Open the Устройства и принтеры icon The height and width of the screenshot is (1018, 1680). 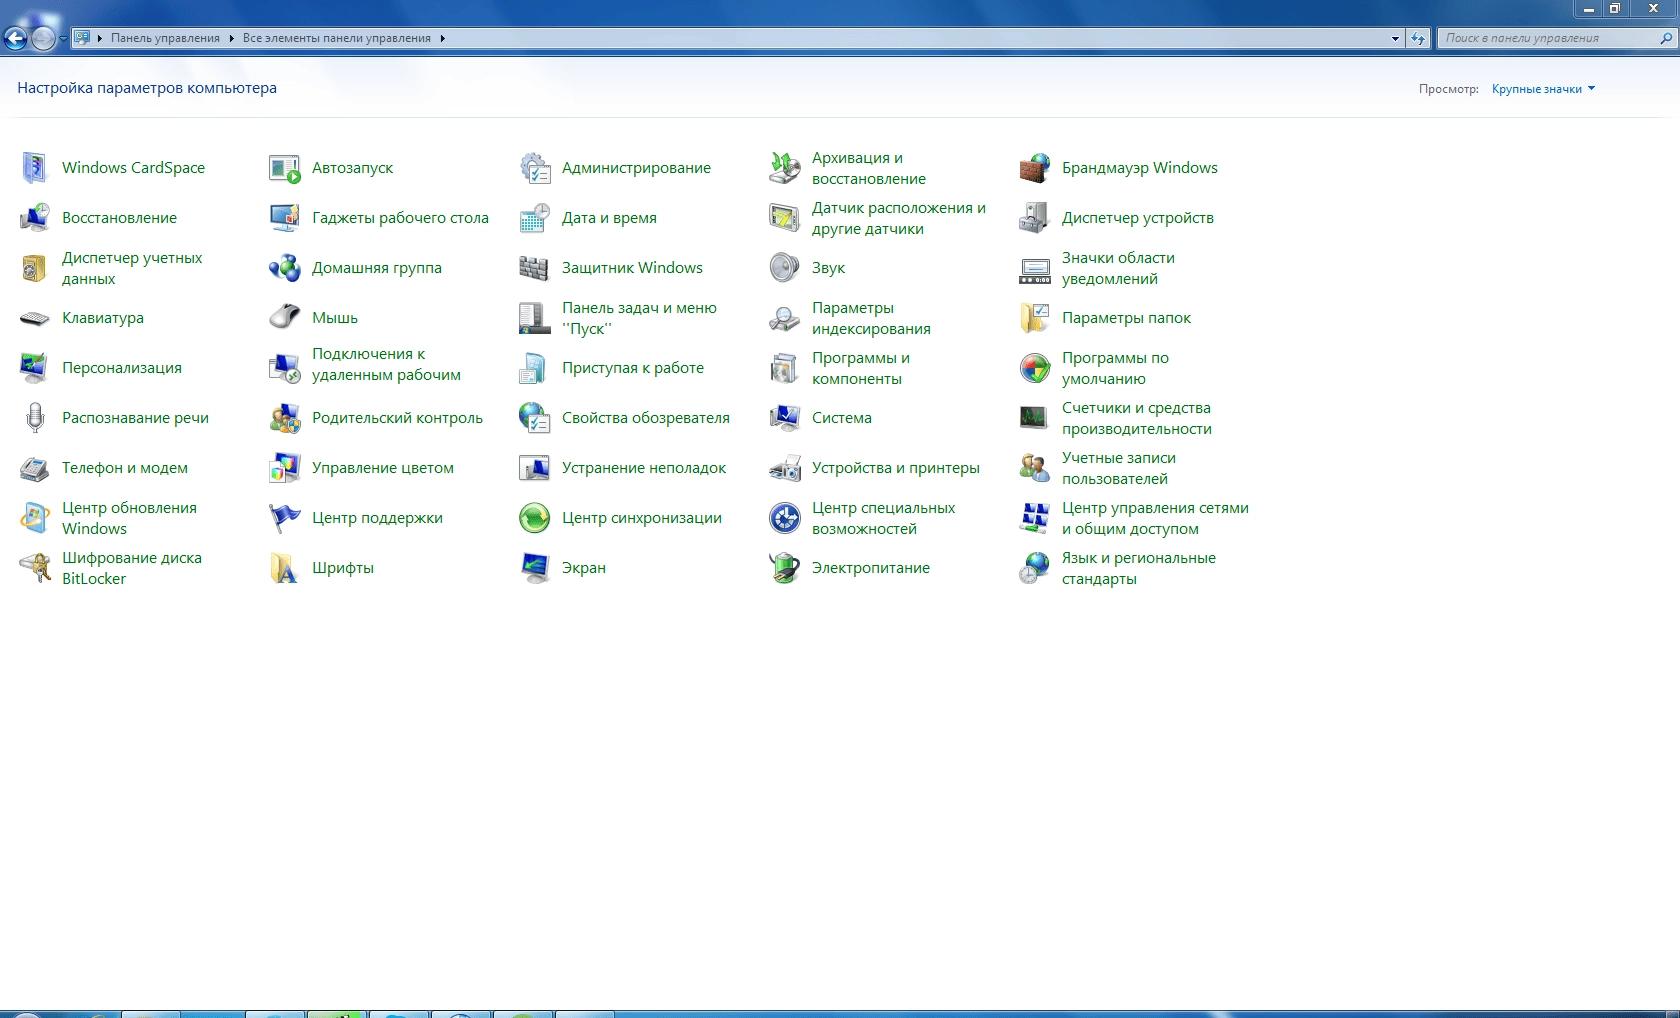coord(785,468)
